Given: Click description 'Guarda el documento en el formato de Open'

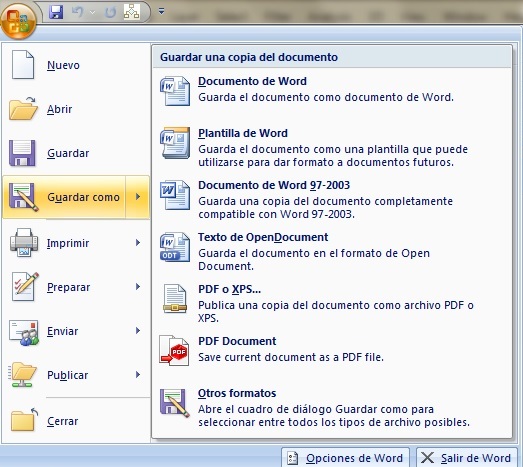Looking at the screenshot, I should click(314, 253).
